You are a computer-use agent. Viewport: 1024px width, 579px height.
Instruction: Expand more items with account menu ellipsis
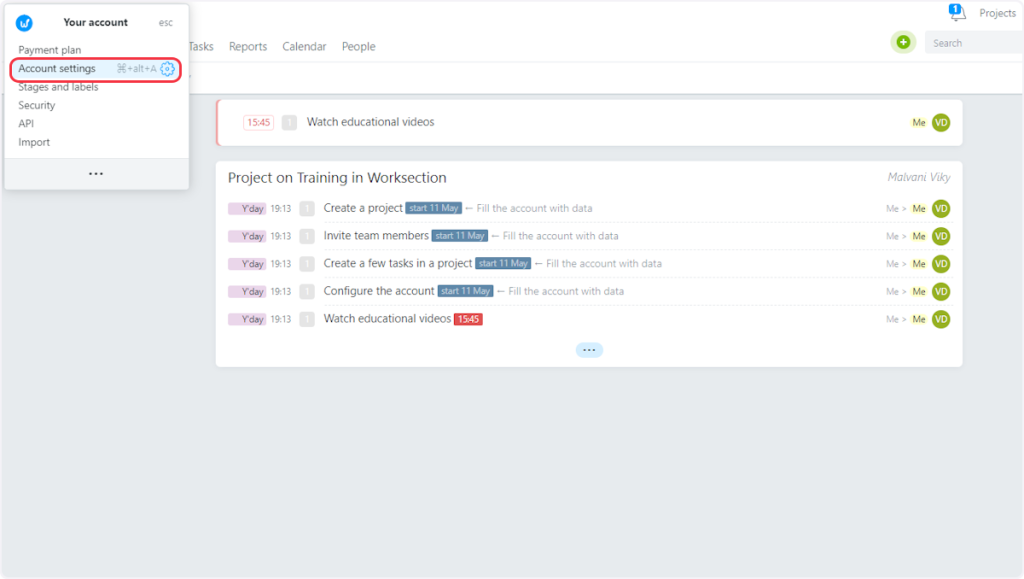pyautogui.click(x=96, y=174)
